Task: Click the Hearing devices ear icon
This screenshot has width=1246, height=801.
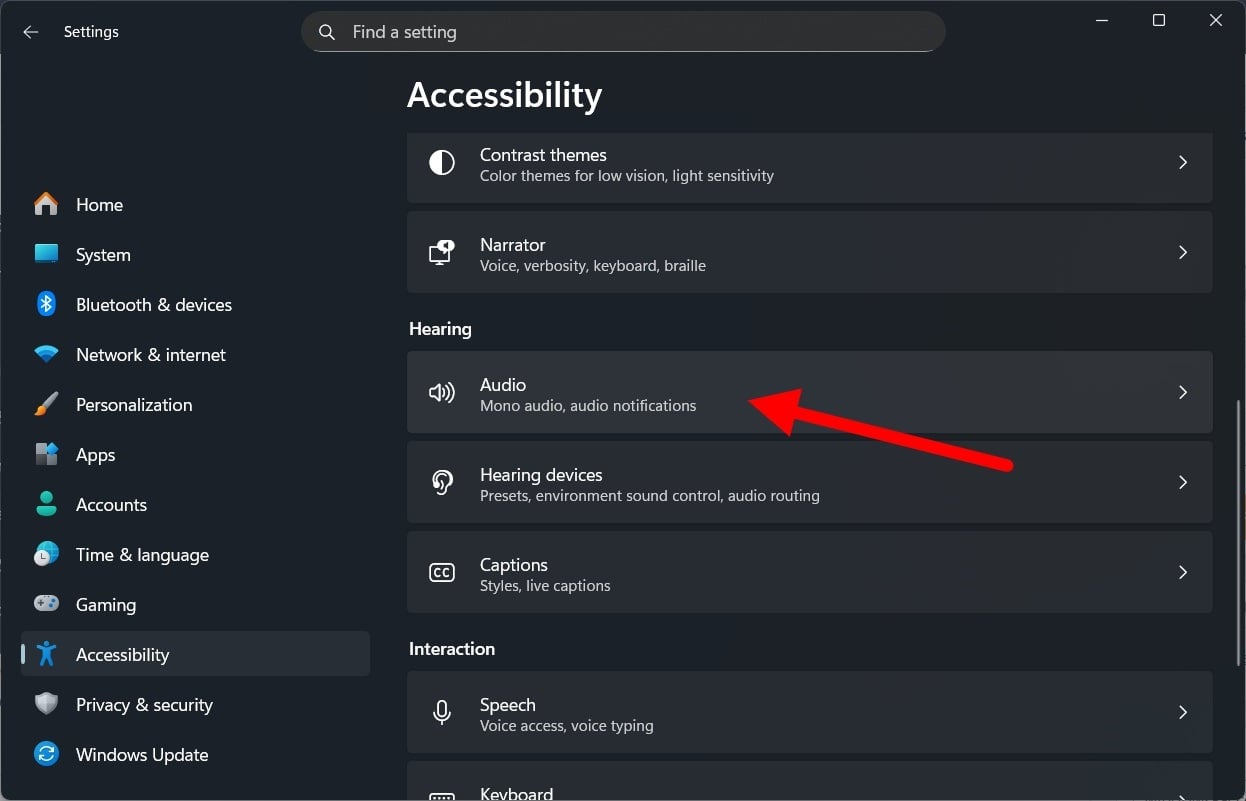Action: click(x=442, y=482)
